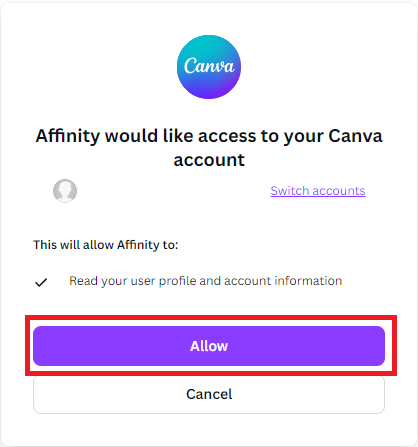Select the word 'Canva' in the heading
The width and height of the screenshot is (418, 447).
(355, 136)
